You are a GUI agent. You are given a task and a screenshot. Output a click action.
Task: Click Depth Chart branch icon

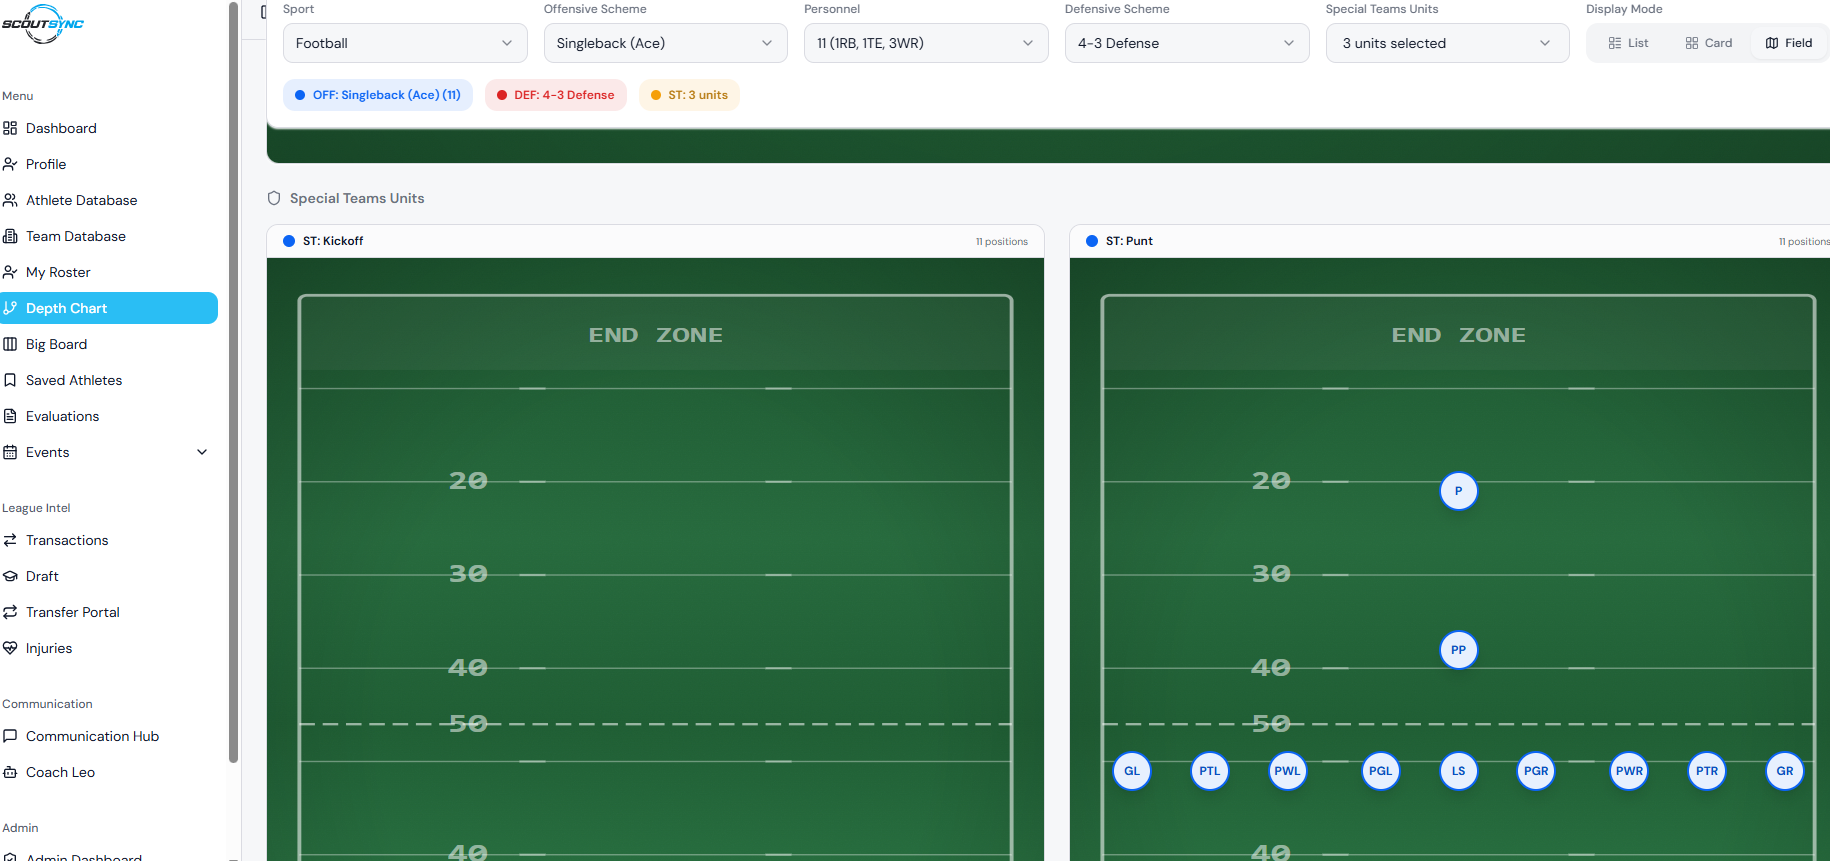(10, 308)
